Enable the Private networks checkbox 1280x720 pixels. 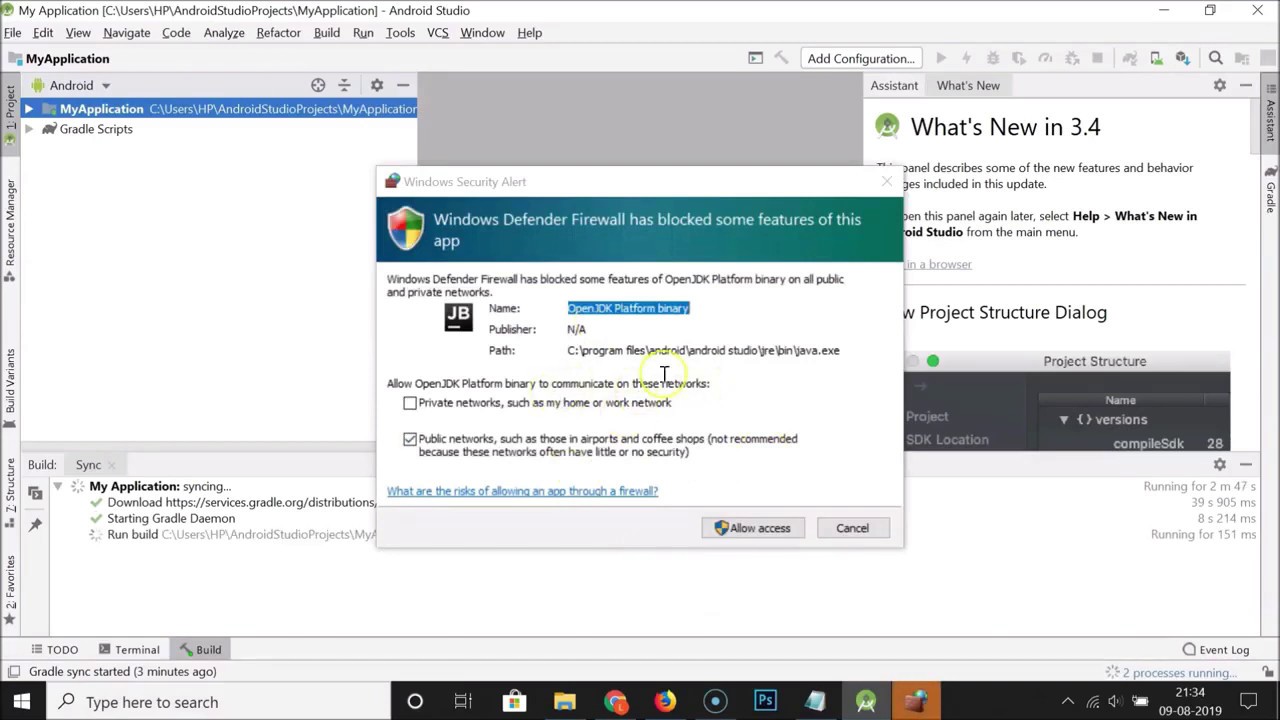[410, 403]
